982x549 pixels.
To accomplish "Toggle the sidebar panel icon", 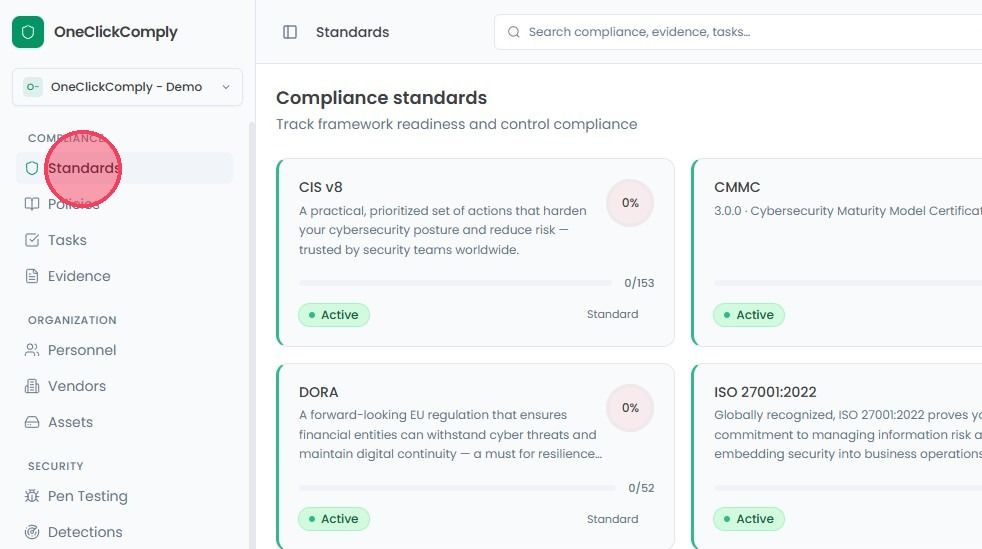I will click(x=290, y=32).
